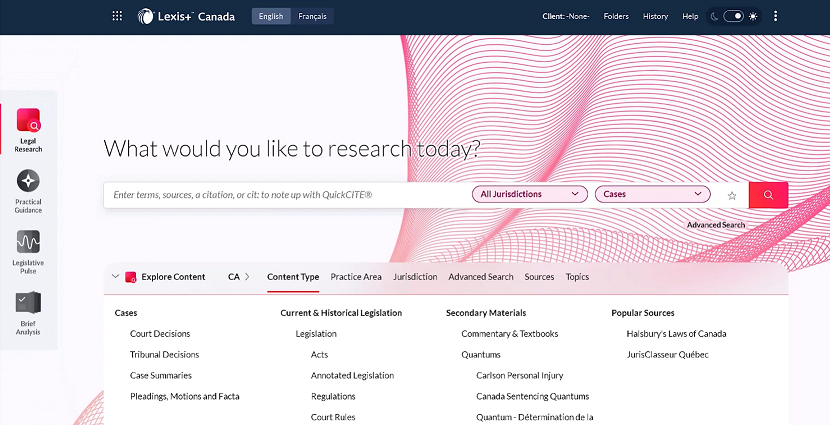The image size is (830, 425).
Task: Open the app grid launcher icon
Action: pyautogui.click(x=117, y=16)
